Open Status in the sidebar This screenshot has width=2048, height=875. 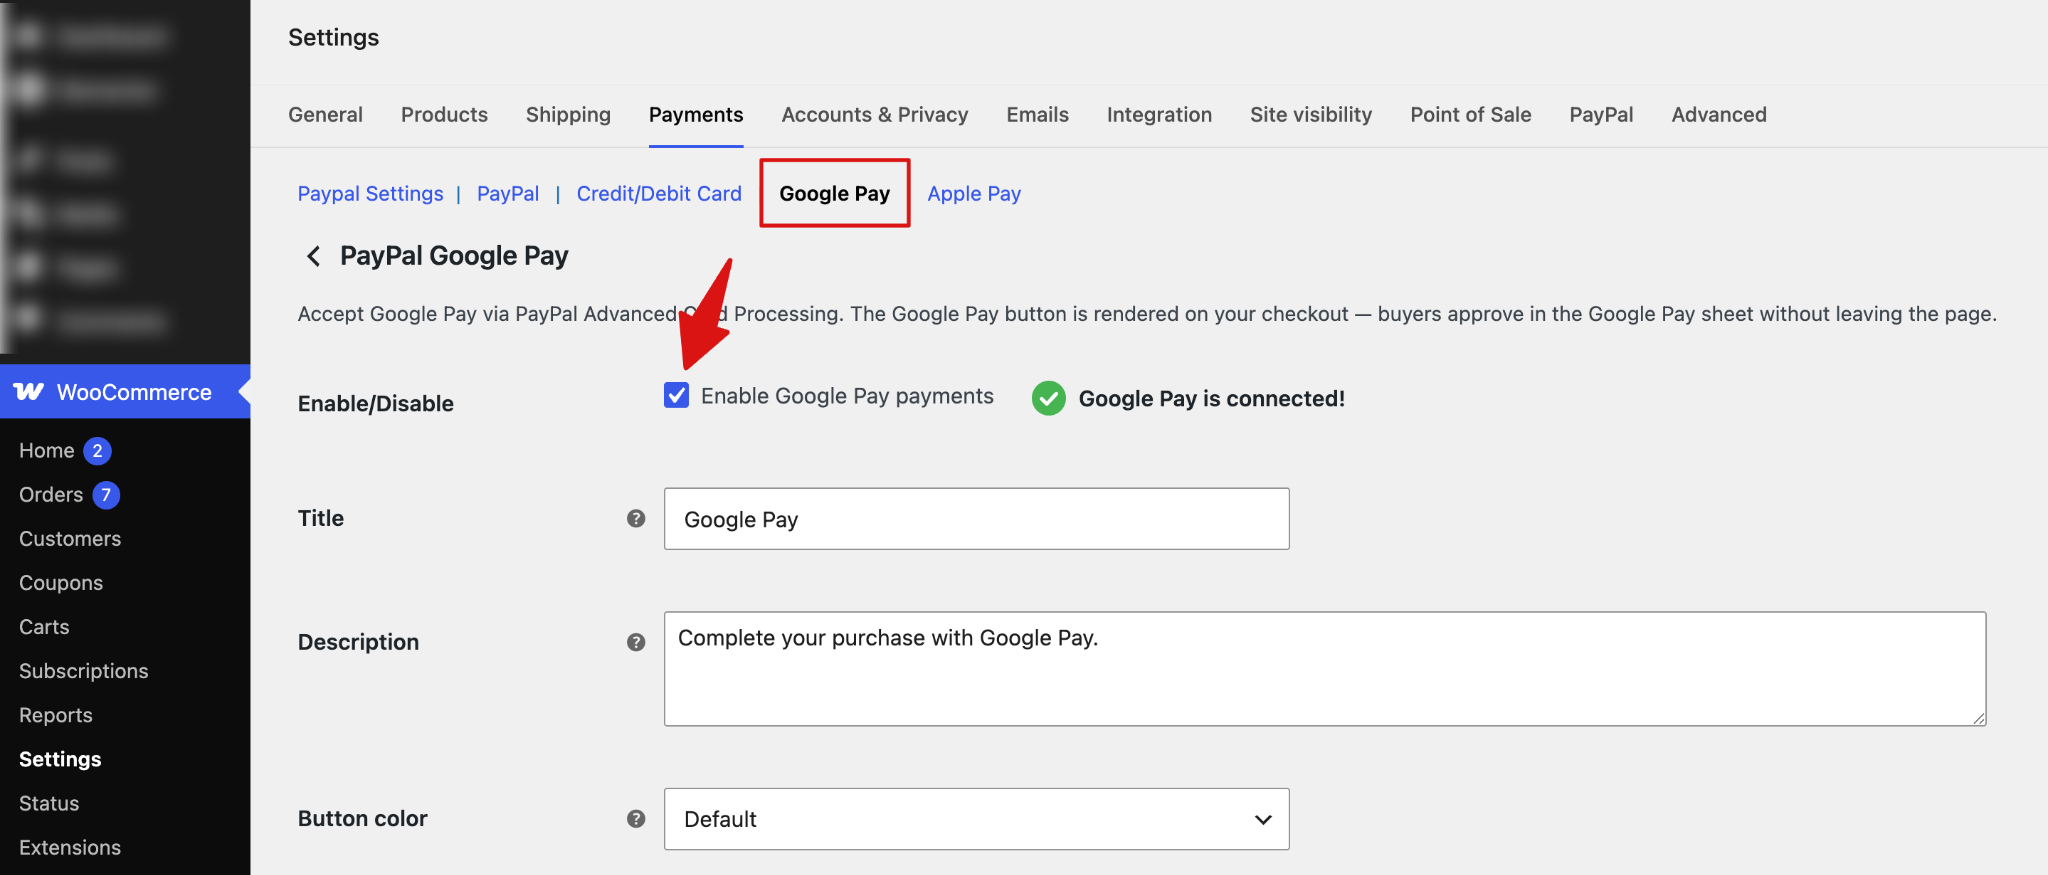(x=49, y=803)
